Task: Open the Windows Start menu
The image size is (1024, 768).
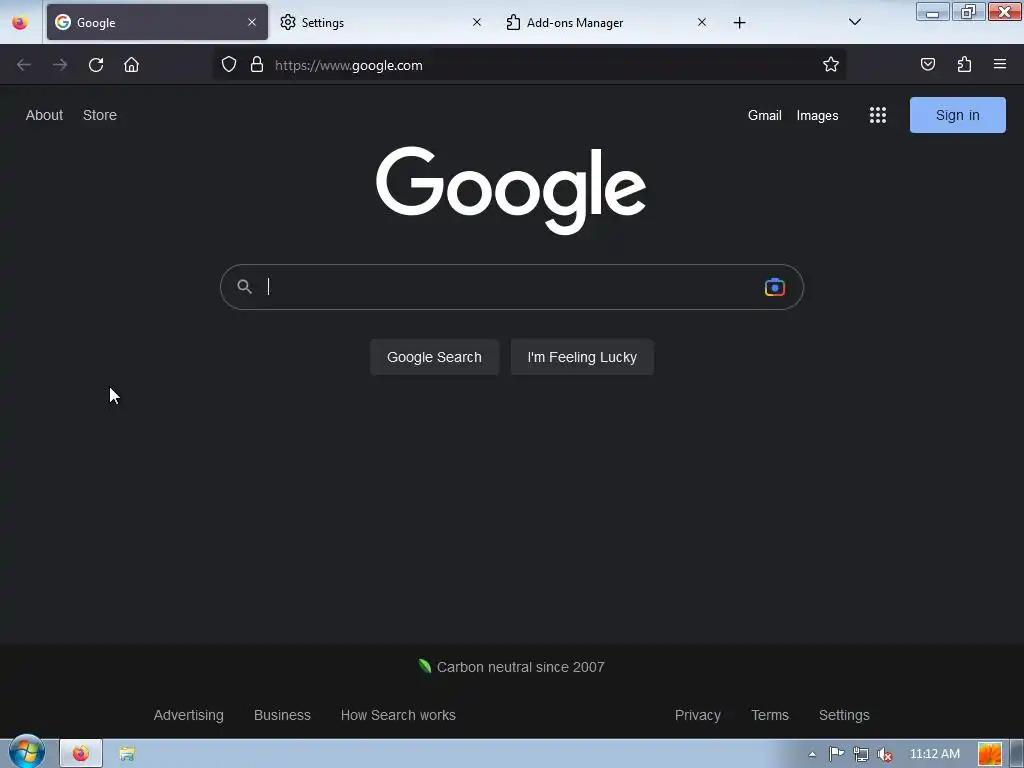Action: [27, 752]
